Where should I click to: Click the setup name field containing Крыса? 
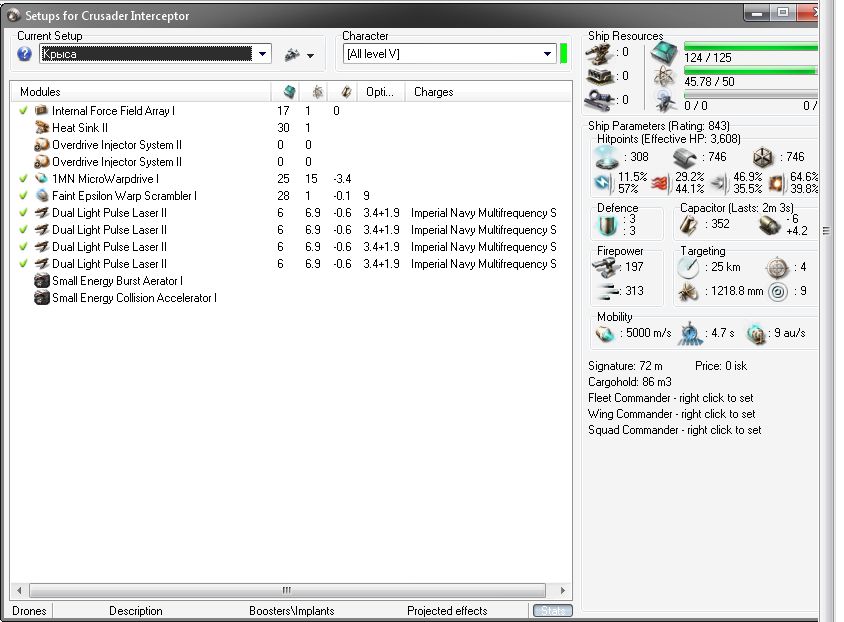pyautogui.click(x=146, y=54)
